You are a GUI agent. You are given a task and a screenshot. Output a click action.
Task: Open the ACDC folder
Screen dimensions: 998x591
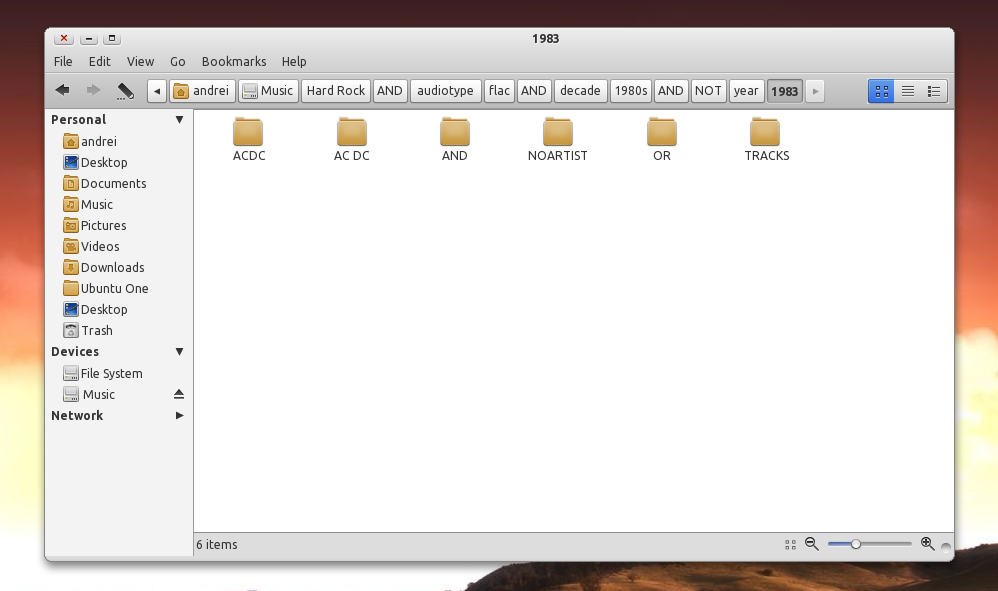248,139
